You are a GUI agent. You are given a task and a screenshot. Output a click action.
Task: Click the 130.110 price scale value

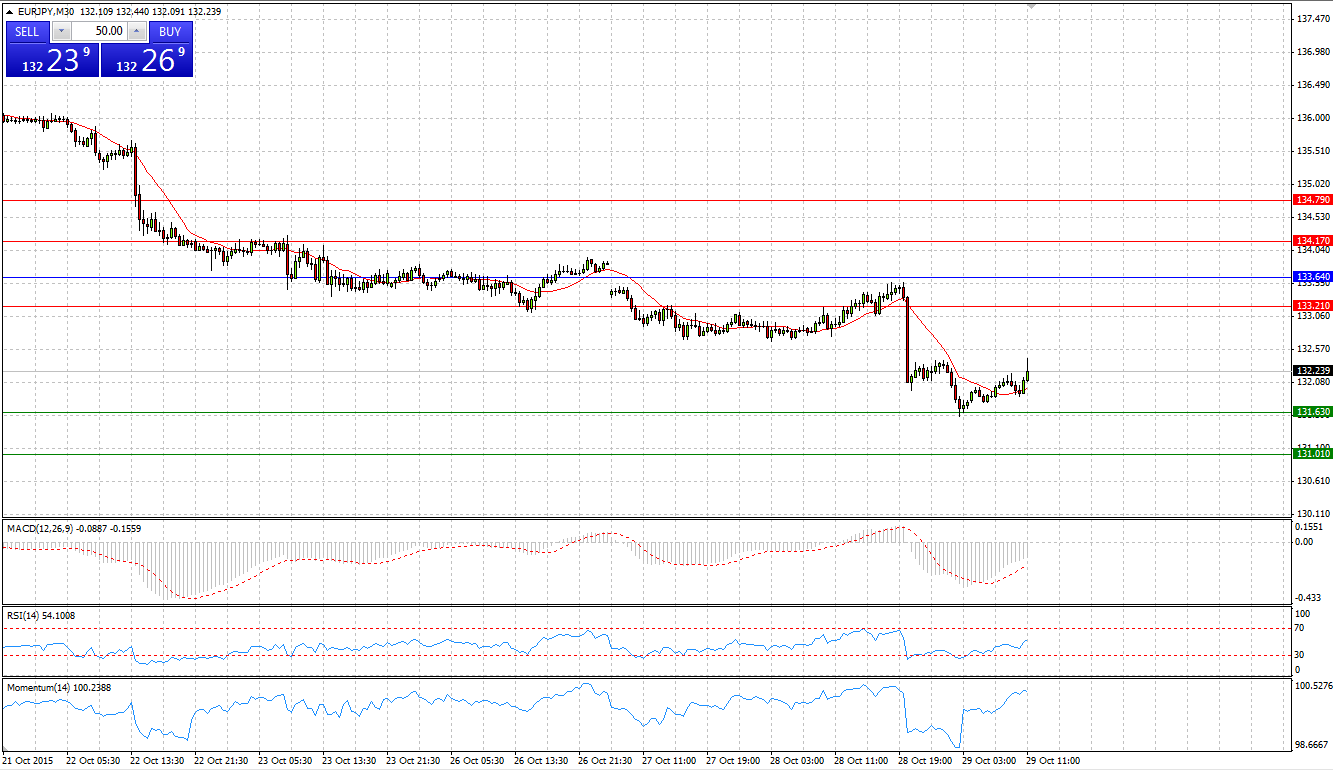[x=1311, y=513]
